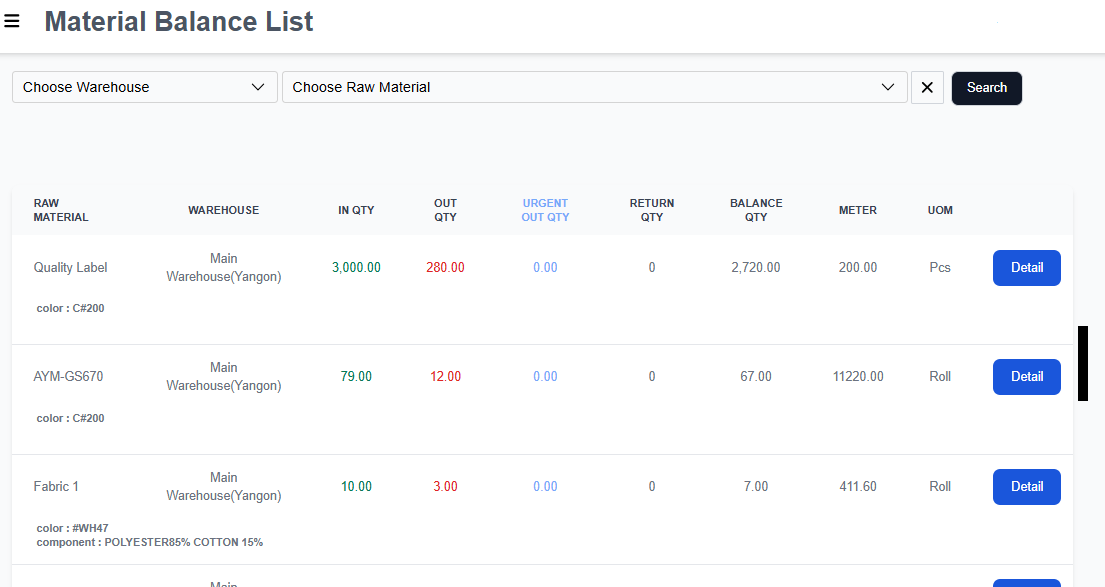
Task: Click the Meter column header
Action: click(x=858, y=210)
